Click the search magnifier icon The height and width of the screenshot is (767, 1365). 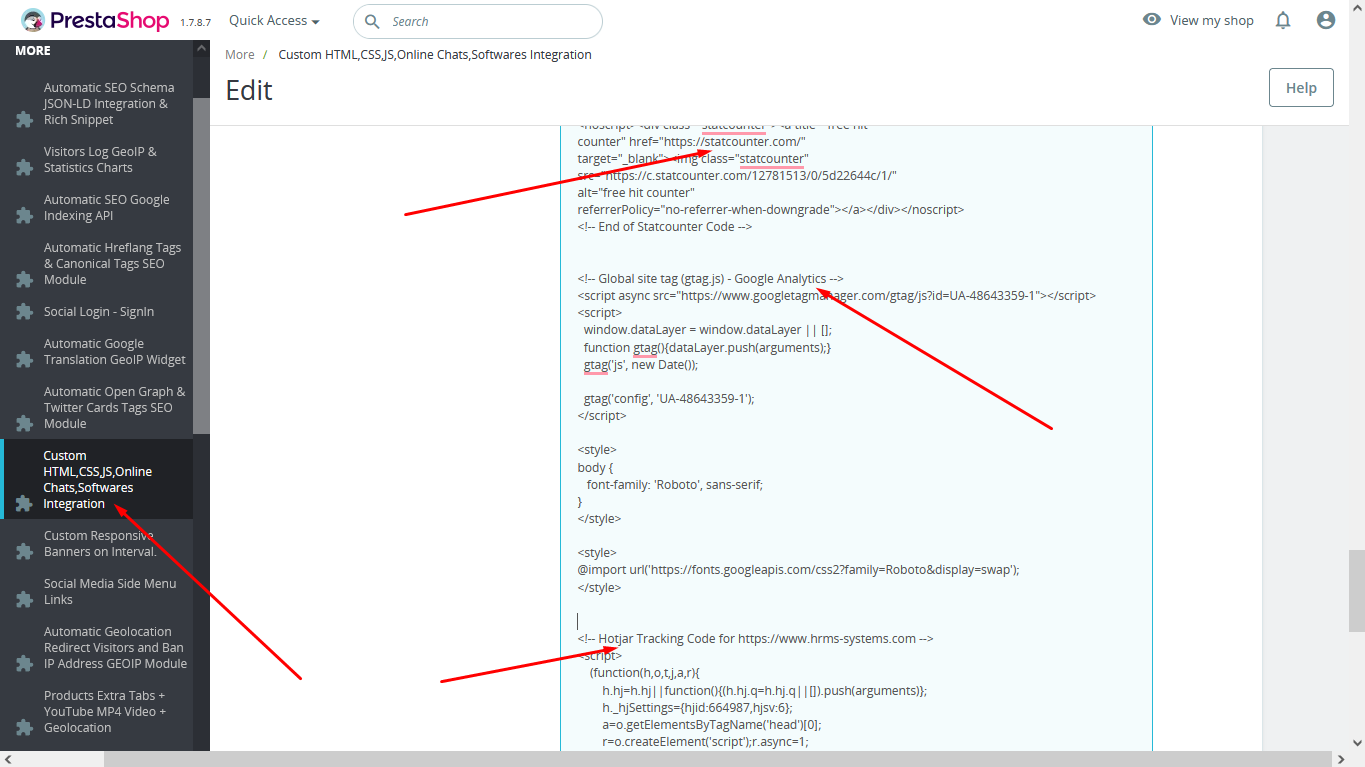[372, 21]
